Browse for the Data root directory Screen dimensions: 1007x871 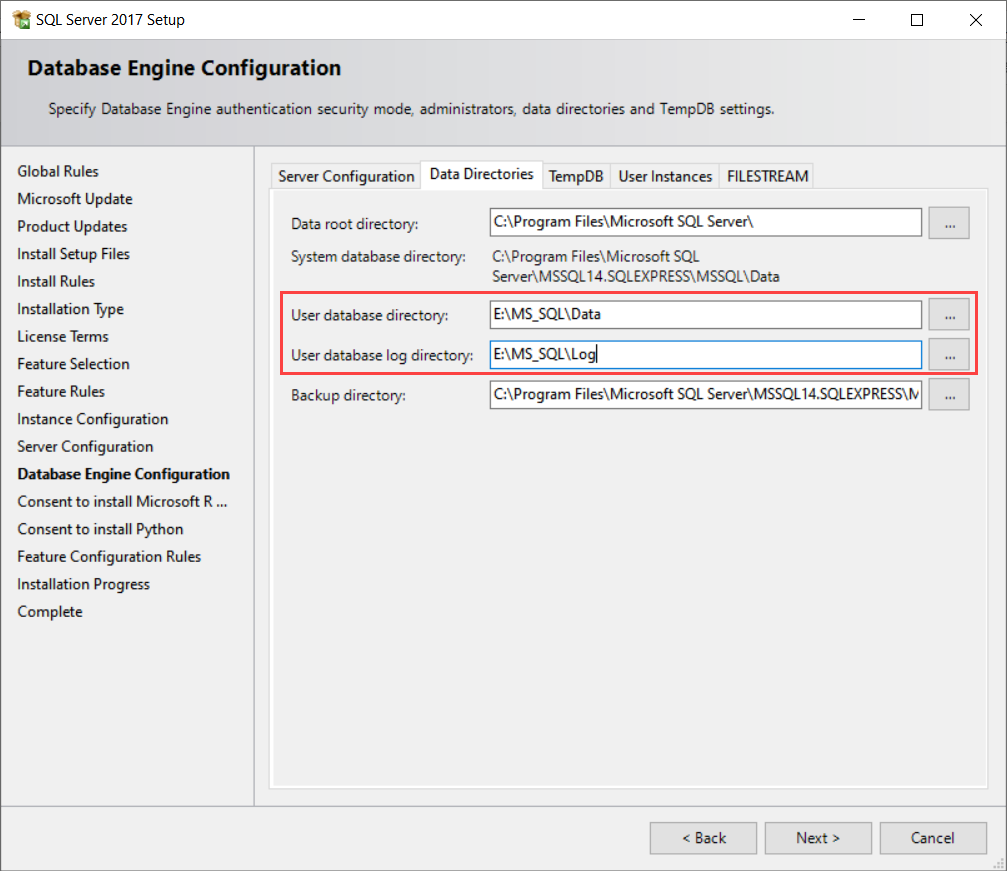coord(949,223)
